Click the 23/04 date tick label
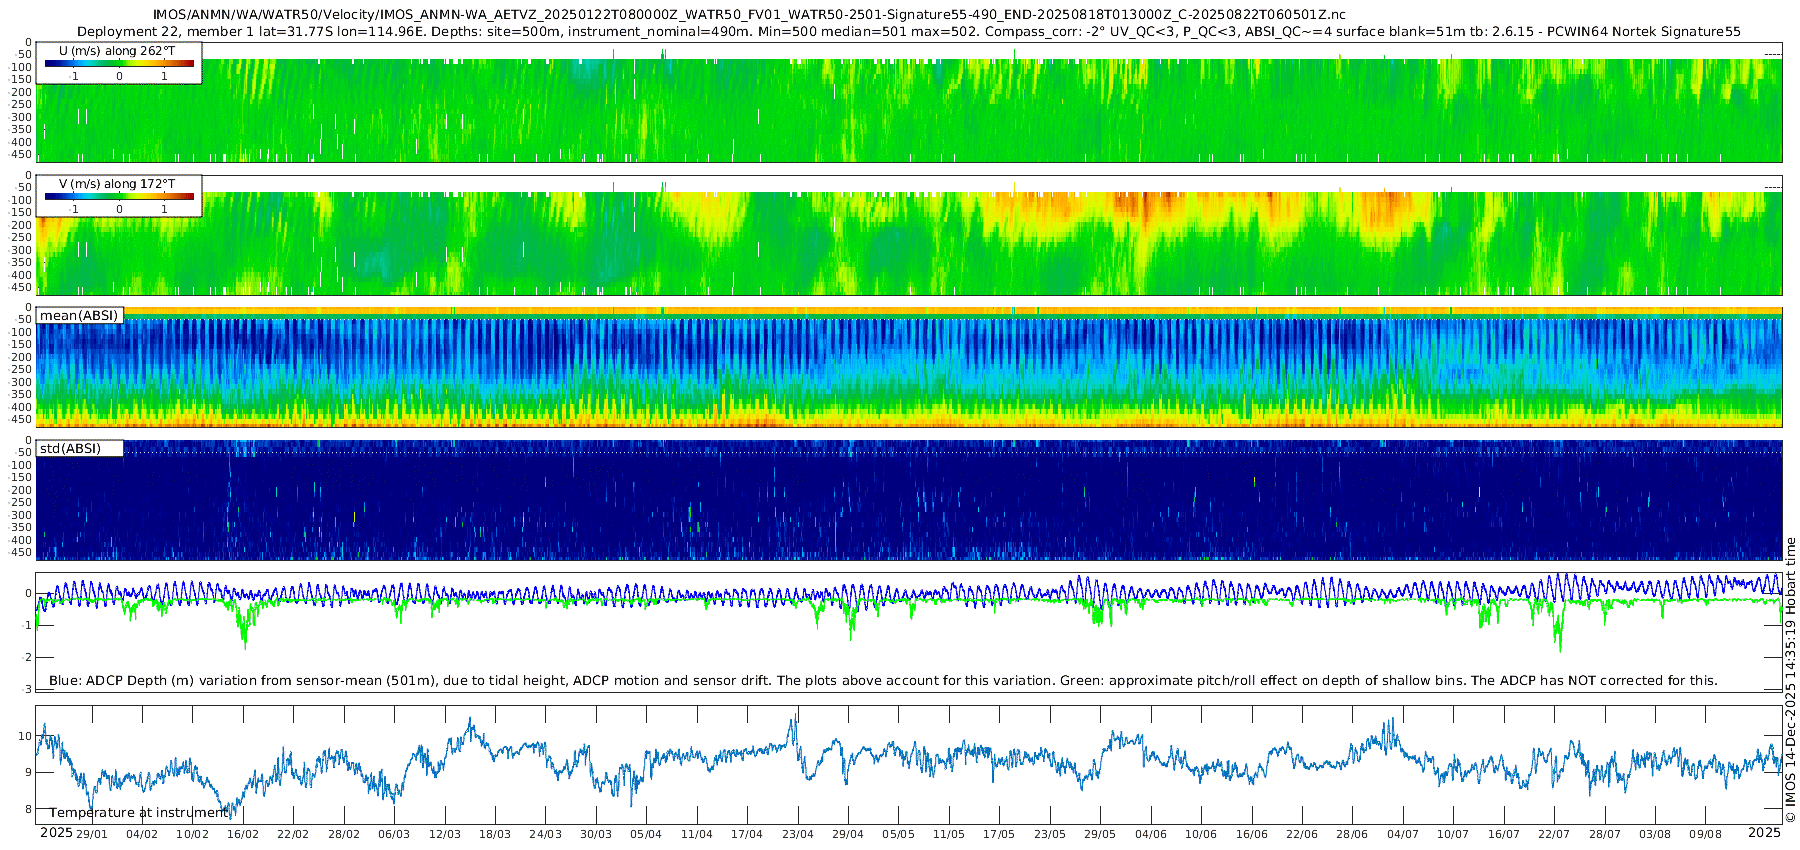Image resolution: width=1800 pixels, height=850 pixels. click(797, 834)
